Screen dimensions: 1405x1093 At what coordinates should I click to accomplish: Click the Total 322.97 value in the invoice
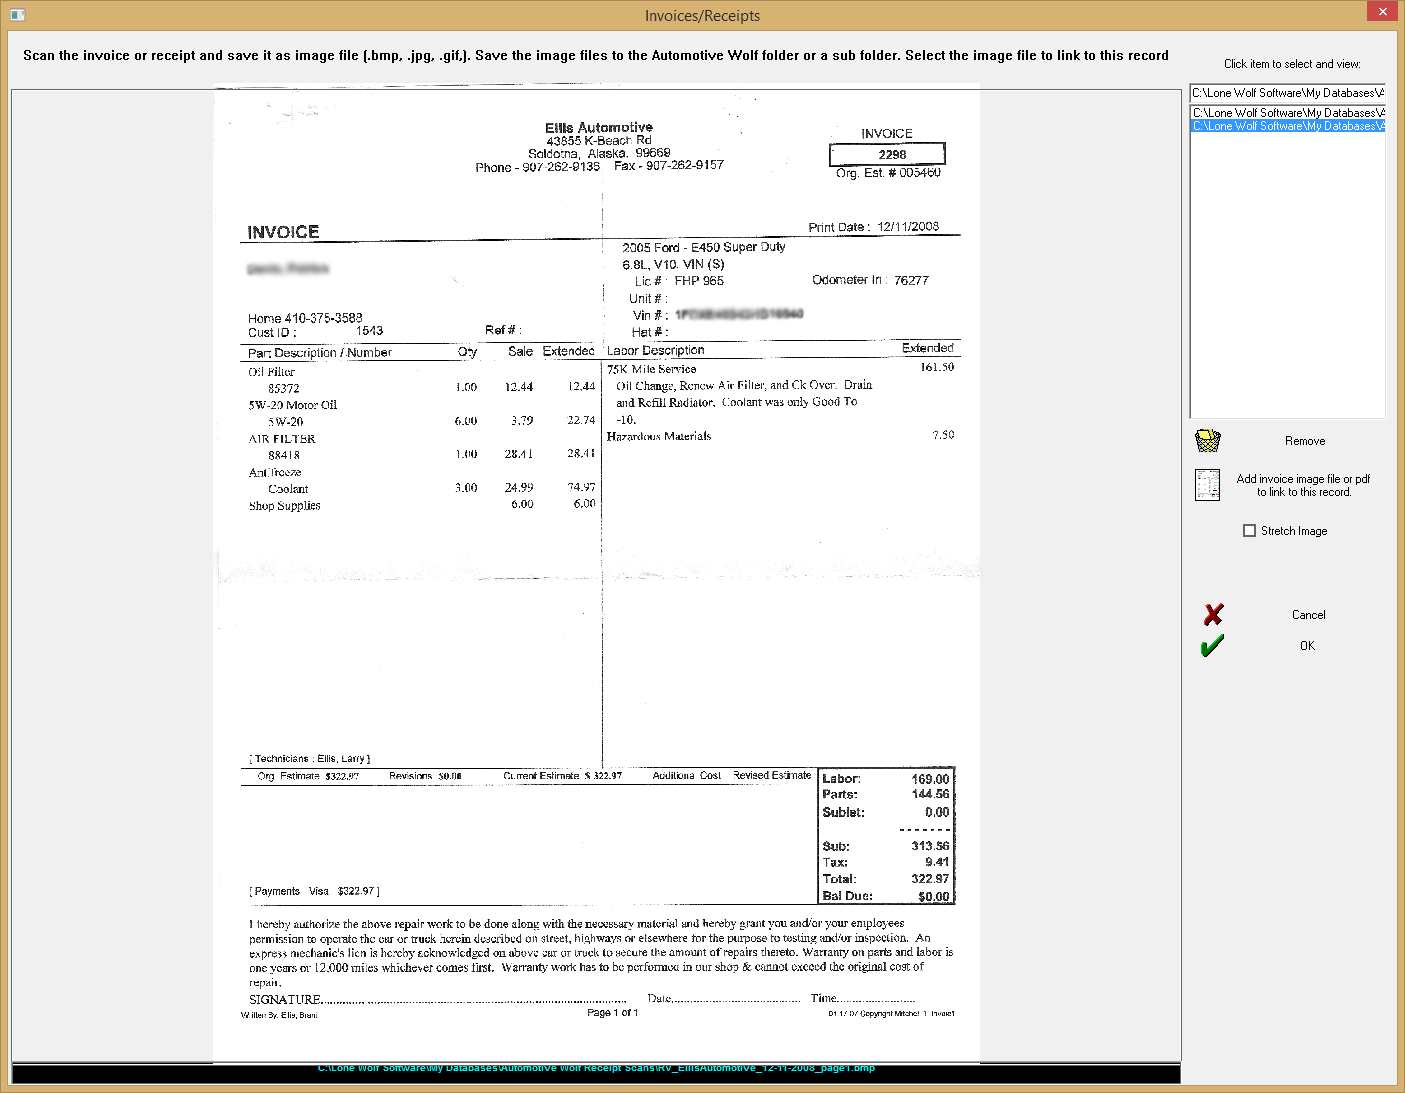[930, 879]
